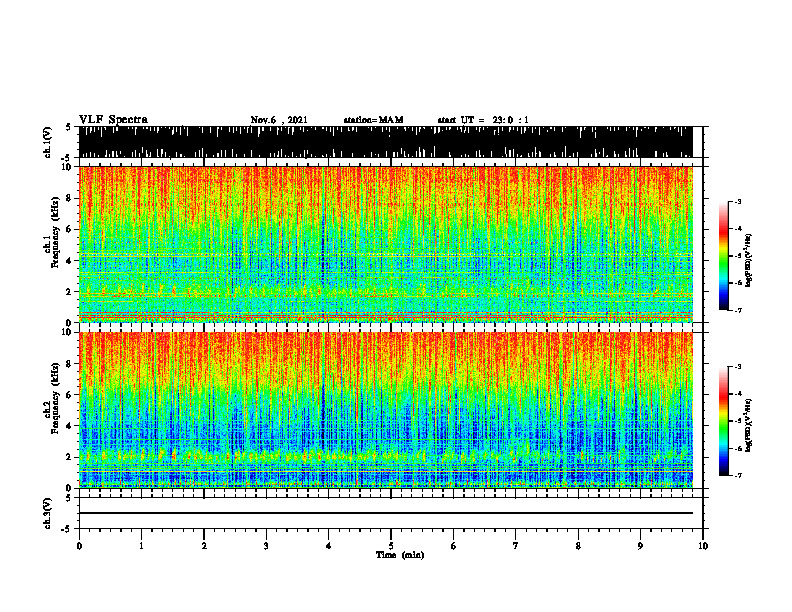
Task: Select ch.2 "Frequency (kHz)" axis label
Action: (56, 398)
